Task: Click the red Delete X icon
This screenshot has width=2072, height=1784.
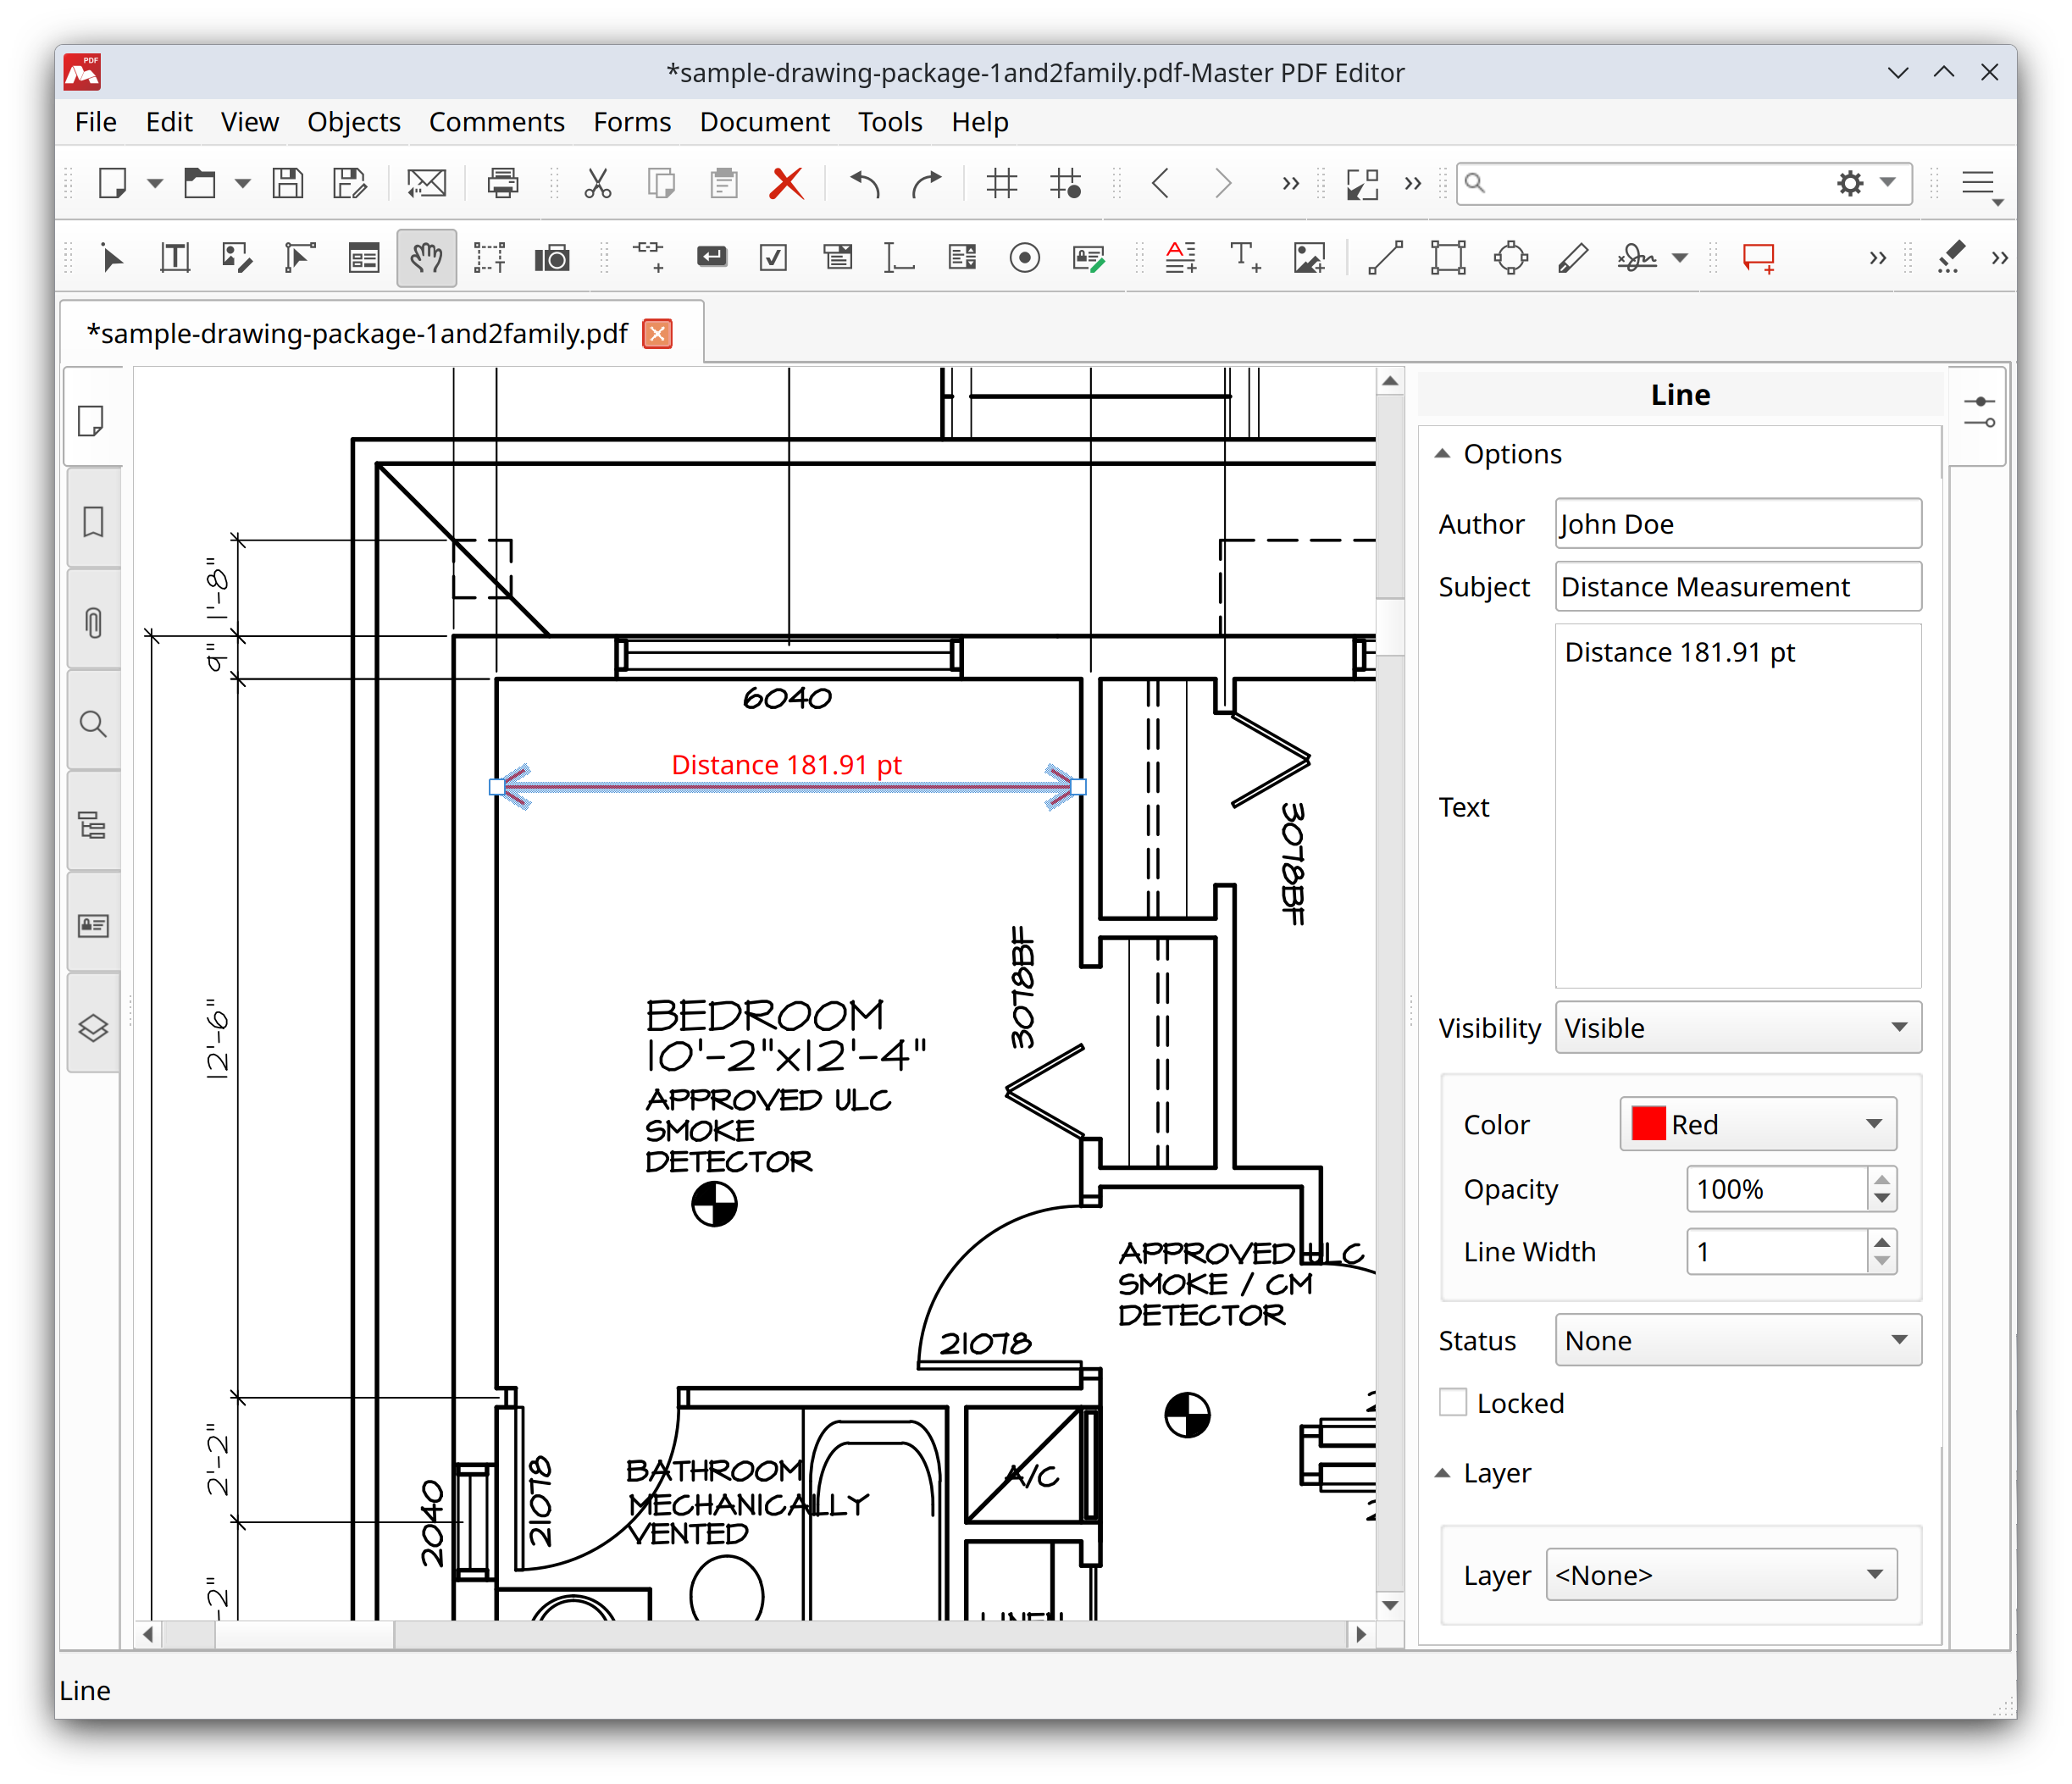Action: [x=787, y=183]
